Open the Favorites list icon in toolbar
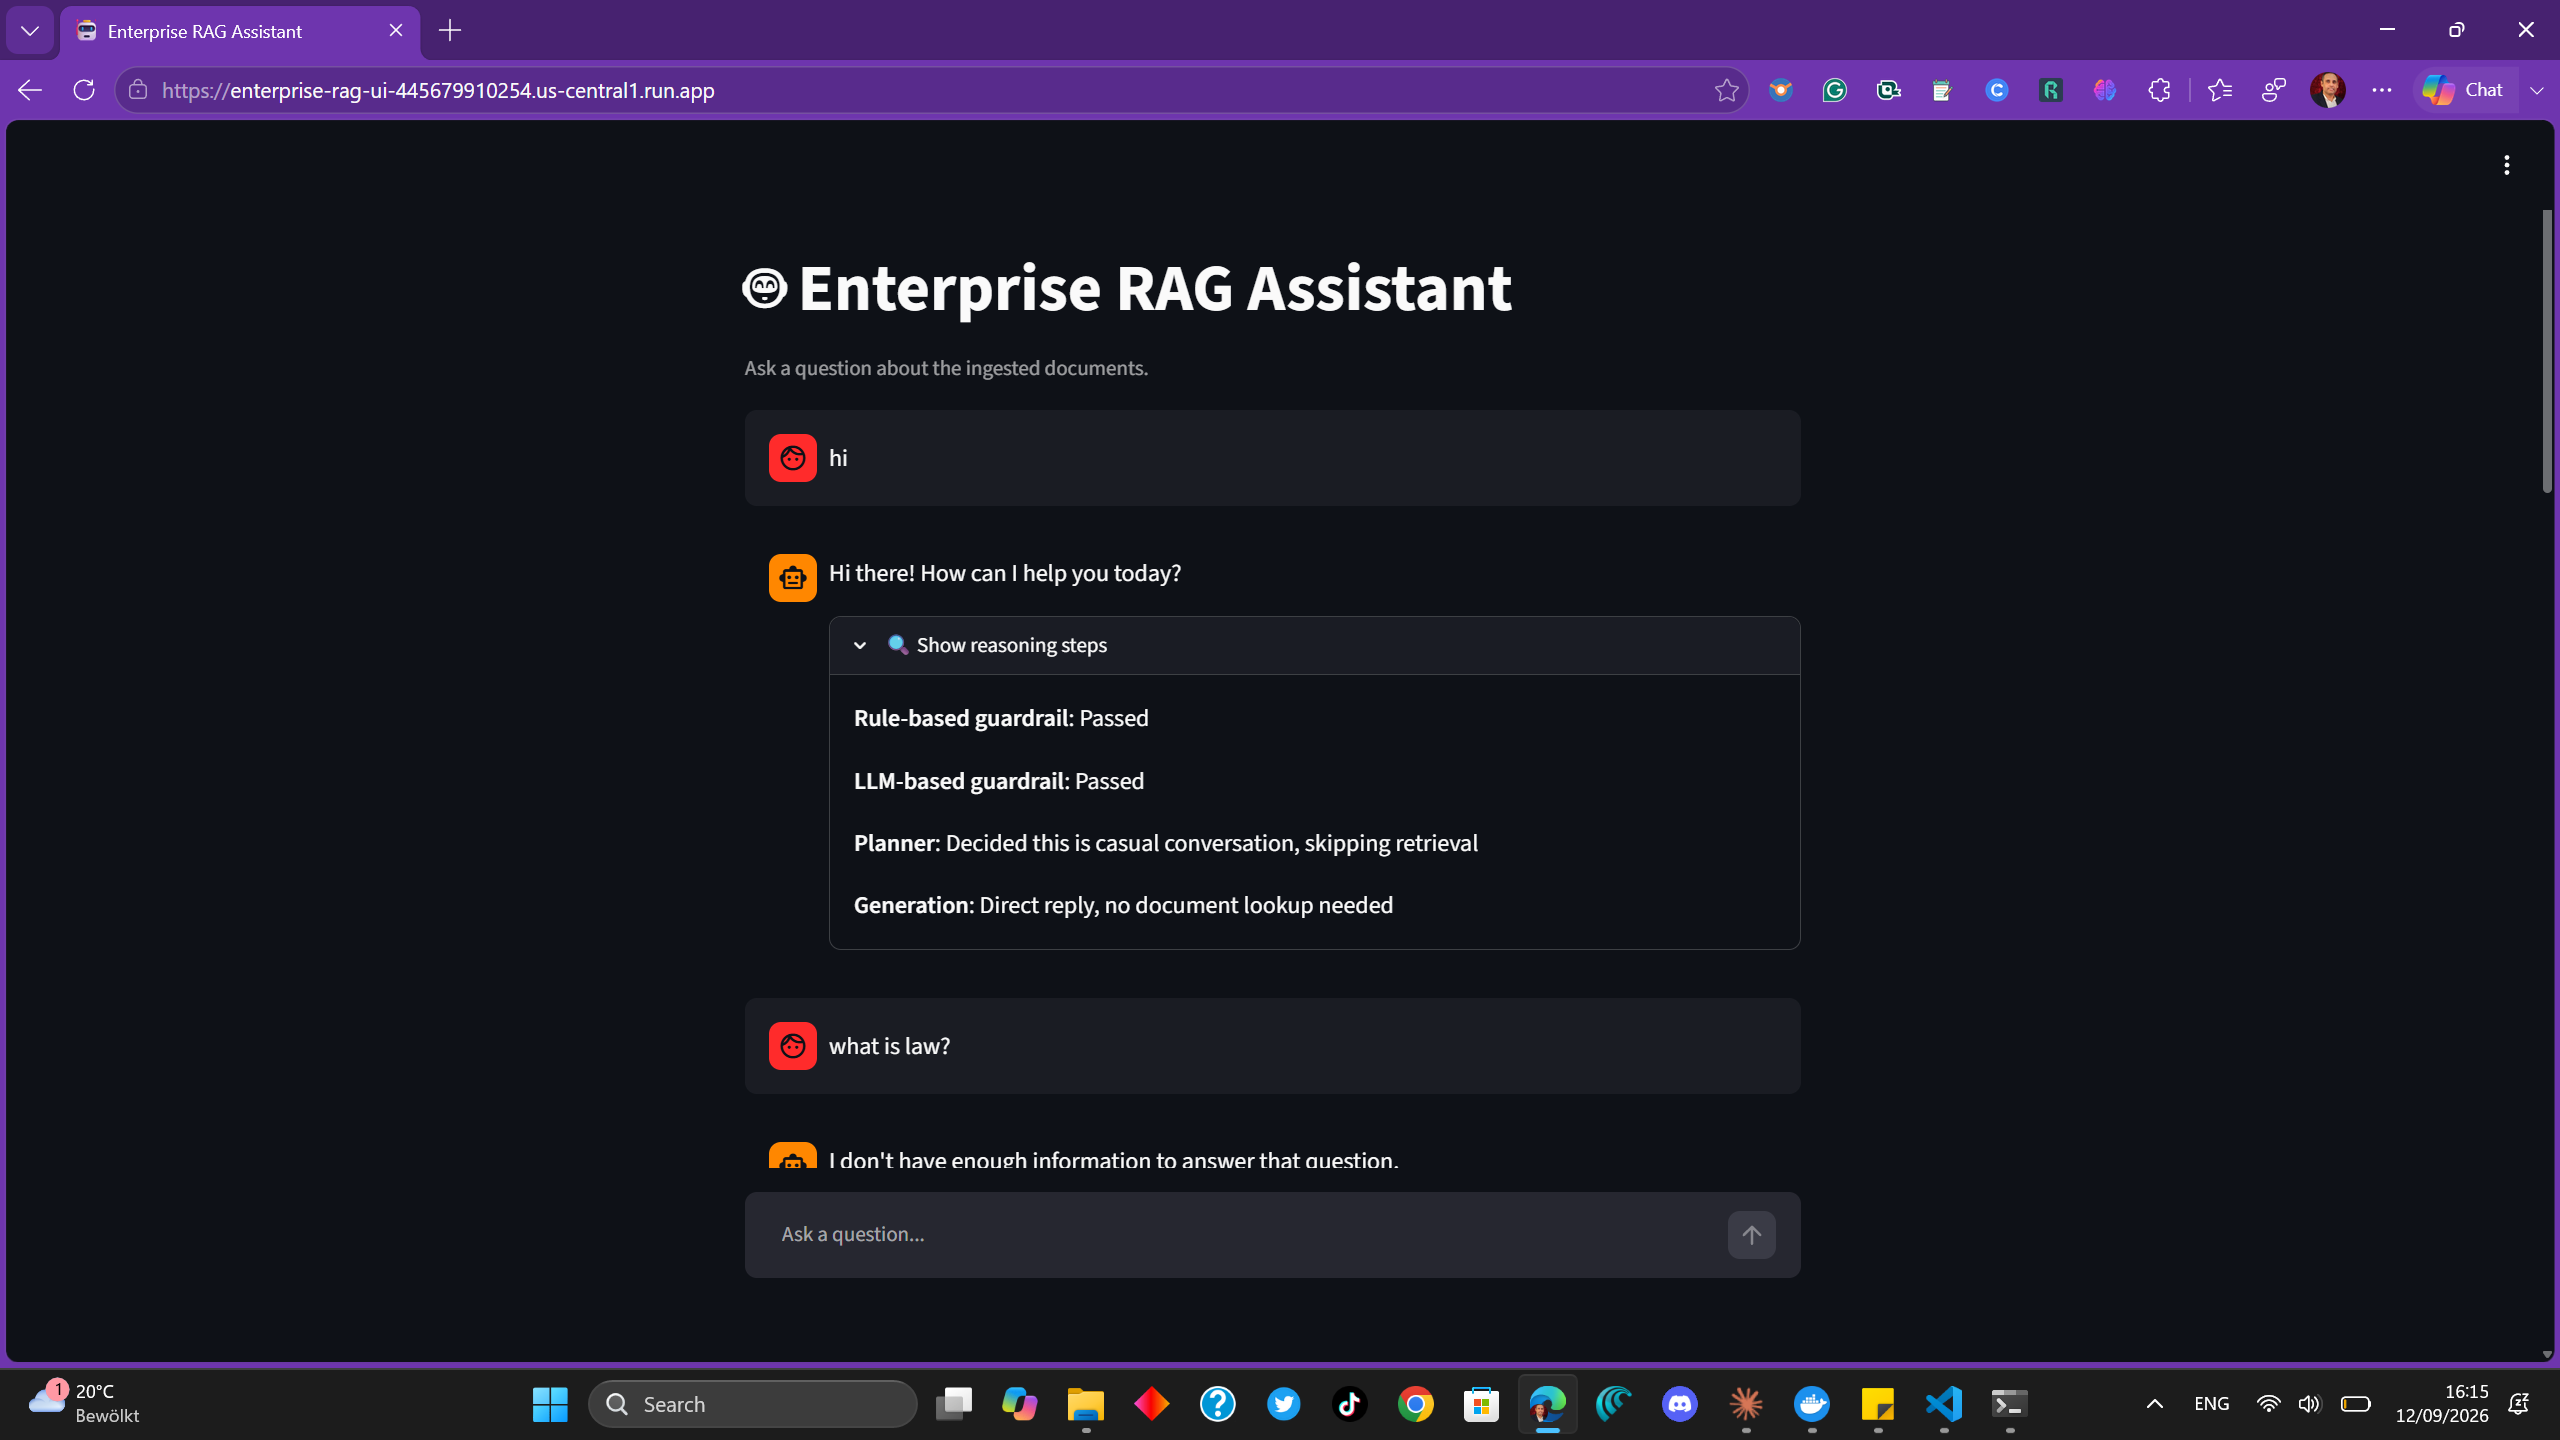The height and width of the screenshot is (1440, 2560). (x=2219, y=90)
